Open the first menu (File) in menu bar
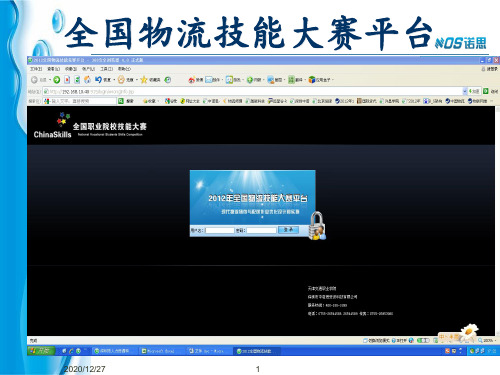The width and height of the screenshot is (500, 375). click(x=36, y=69)
